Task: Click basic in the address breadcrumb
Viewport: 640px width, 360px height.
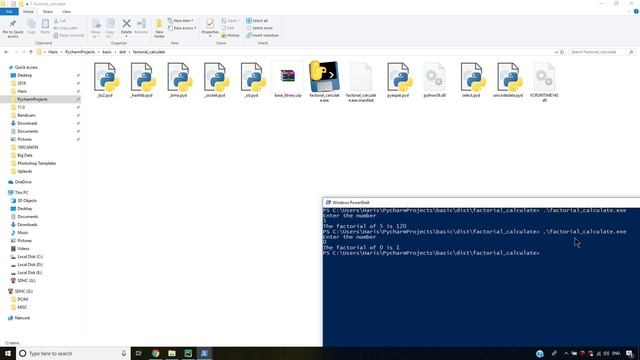Action: [107, 52]
